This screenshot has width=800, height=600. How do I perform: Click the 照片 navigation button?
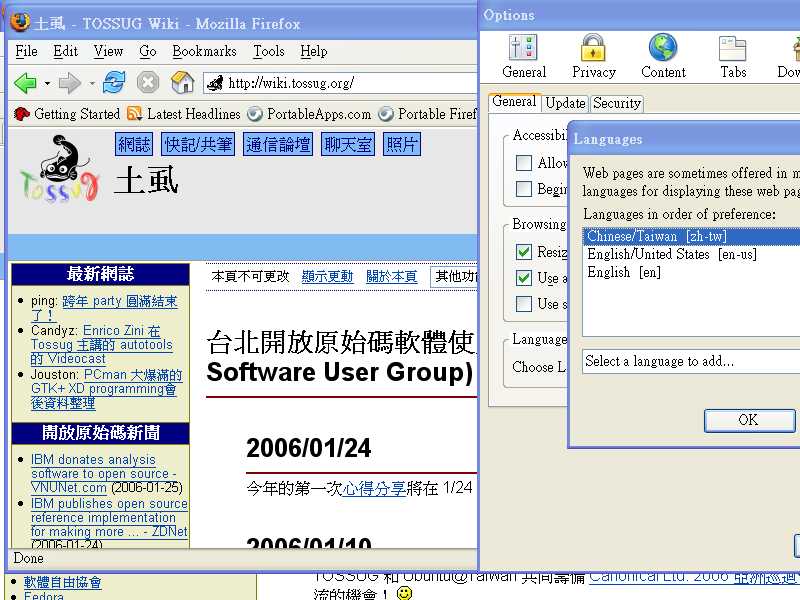click(x=402, y=144)
